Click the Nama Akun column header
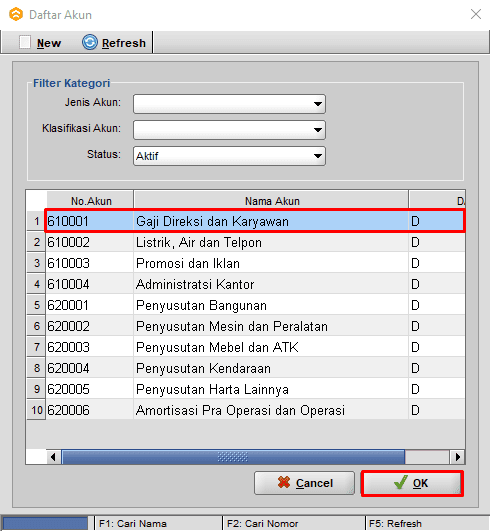 271,201
